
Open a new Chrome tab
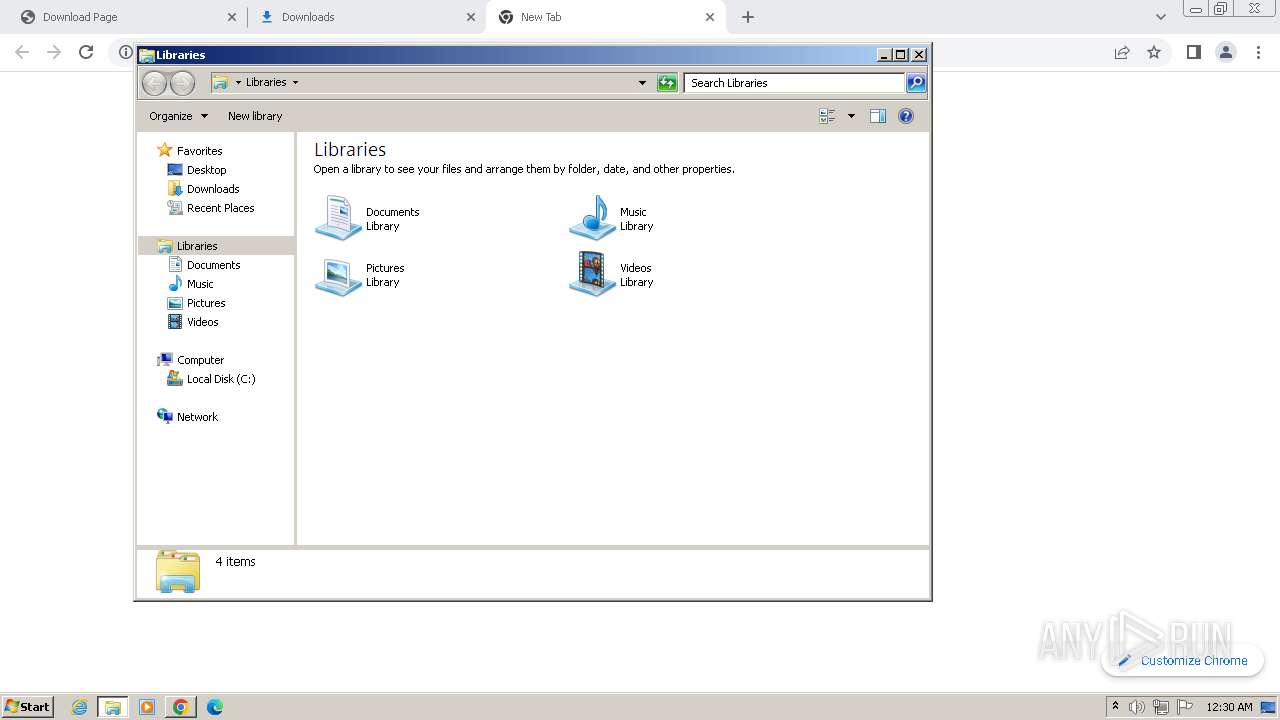(x=748, y=17)
